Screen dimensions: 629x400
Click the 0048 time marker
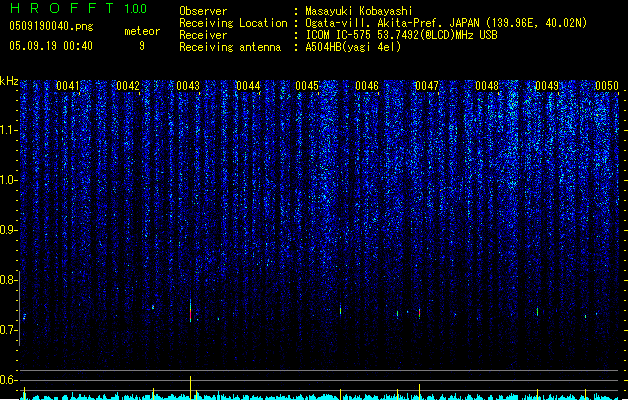487,86
